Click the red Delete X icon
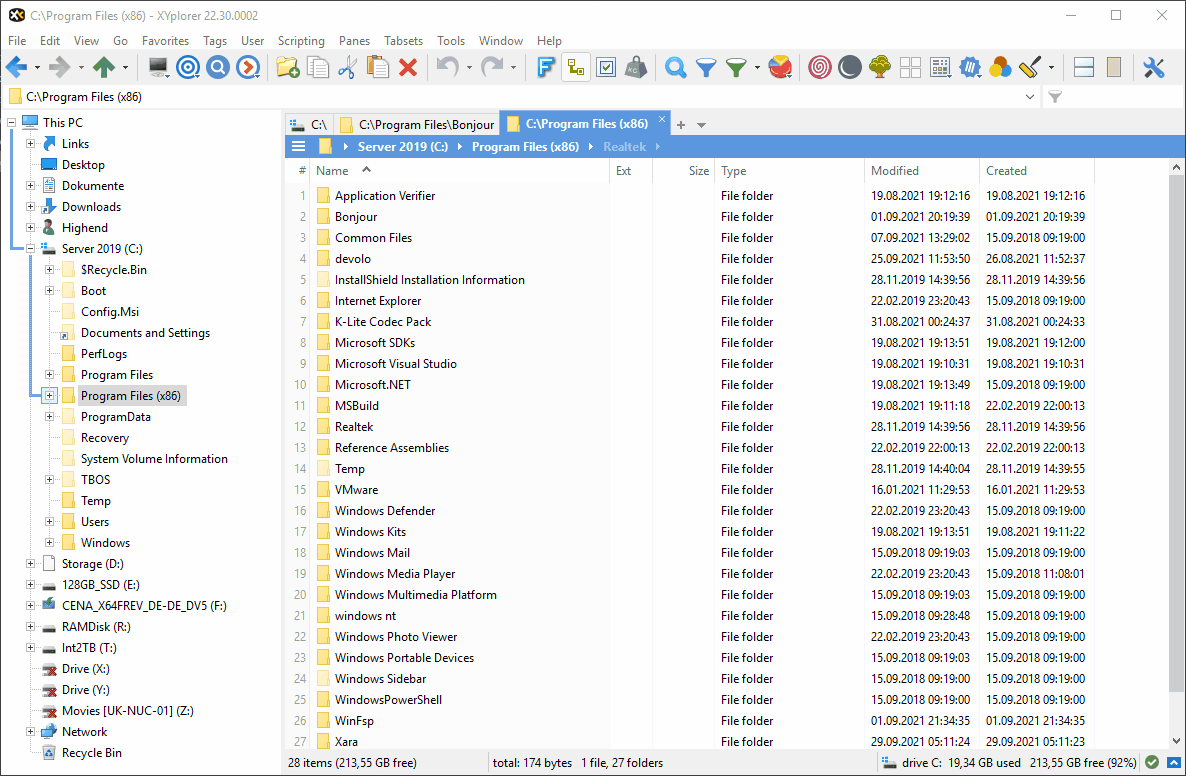Viewport: 1186px width, 776px height. click(408, 67)
